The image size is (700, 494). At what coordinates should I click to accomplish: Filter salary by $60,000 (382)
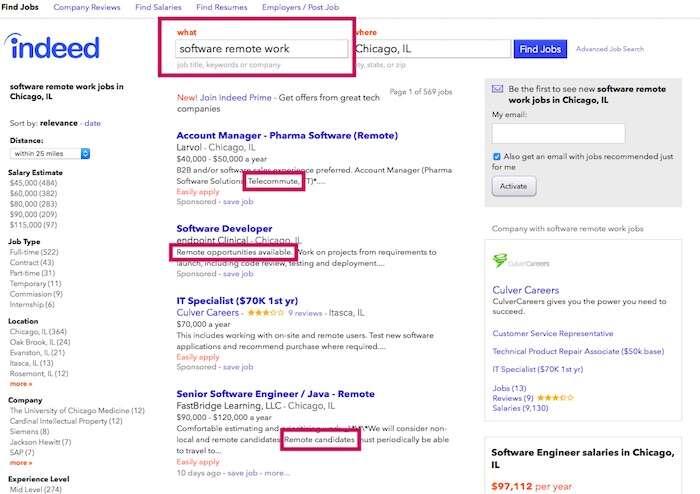(x=33, y=193)
